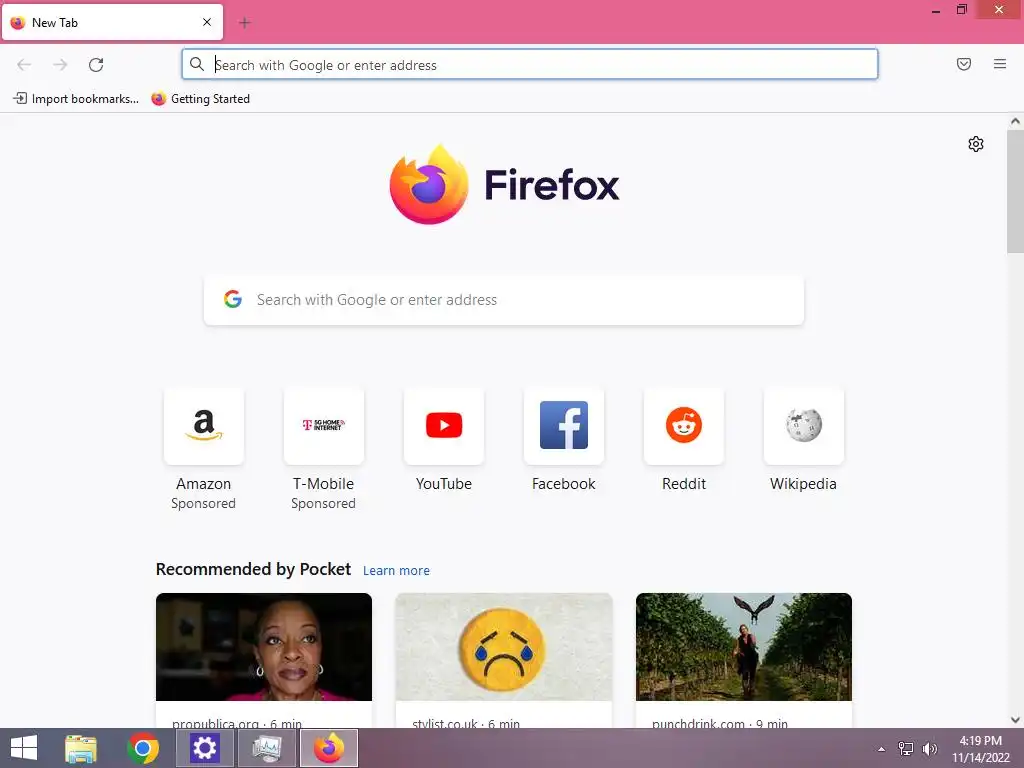Open the system monitor taskbar app
This screenshot has height=768, width=1024.
pyautogui.click(x=266, y=748)
